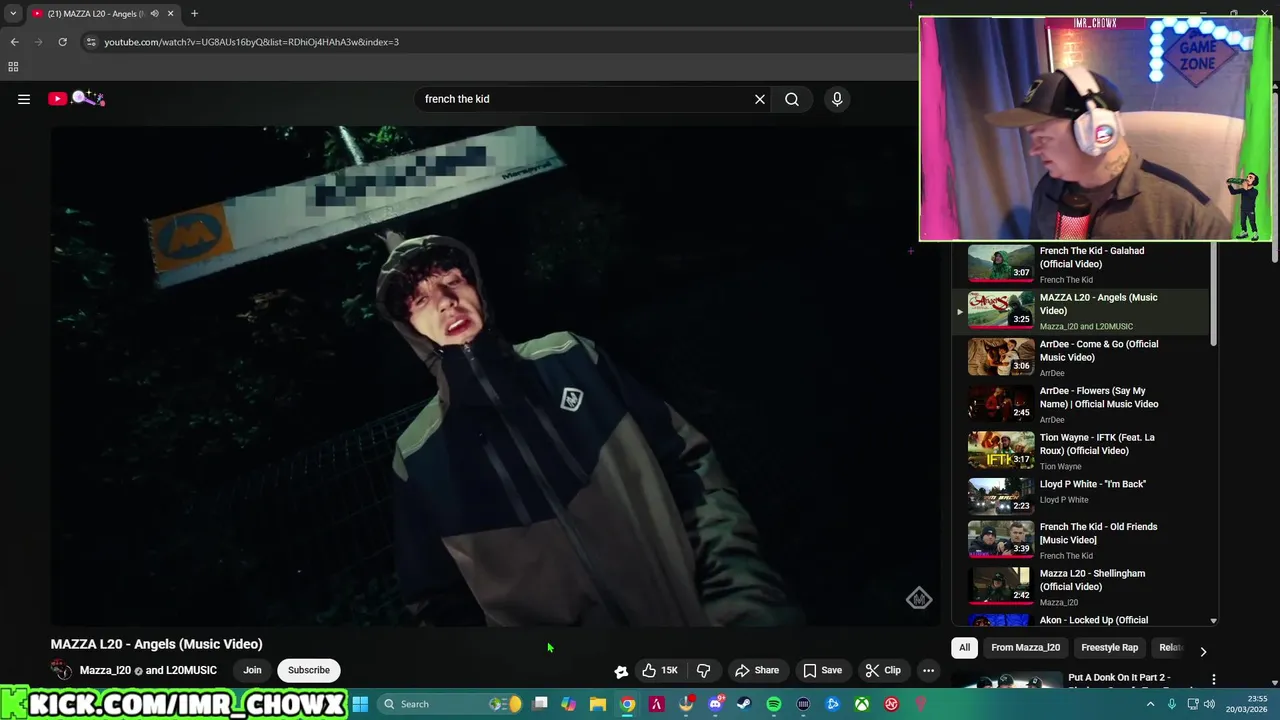
Task: Mute the tab via its speaker icon
Action: point(154,14)
